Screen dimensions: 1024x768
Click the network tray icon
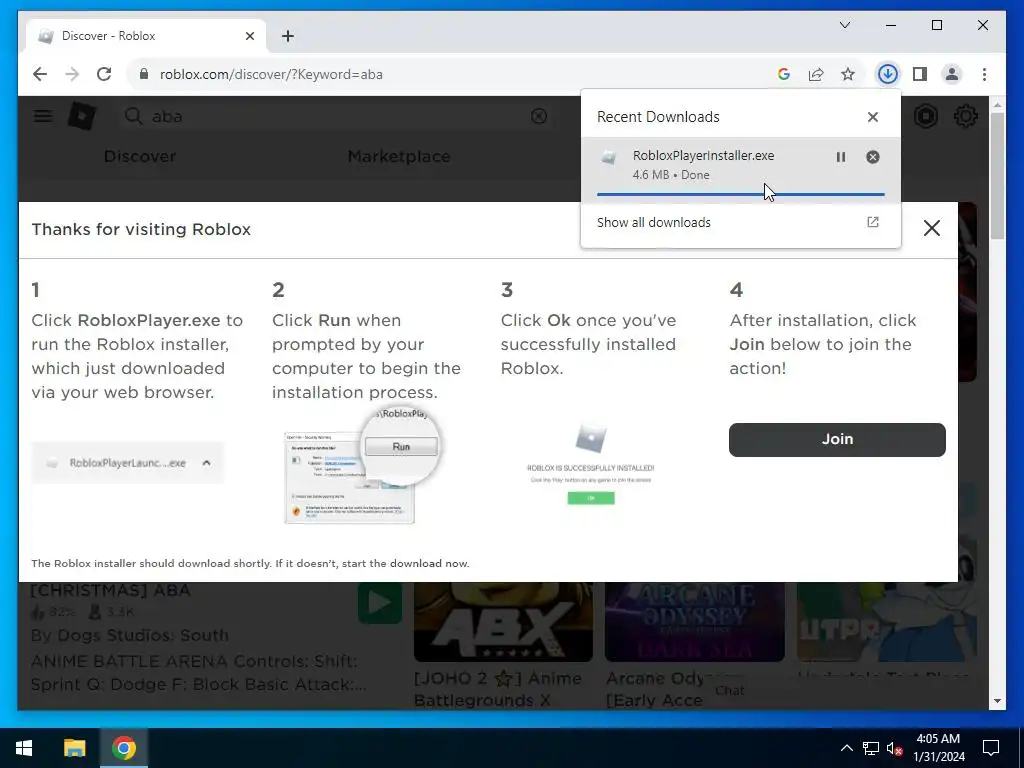[x=871, y=748]
